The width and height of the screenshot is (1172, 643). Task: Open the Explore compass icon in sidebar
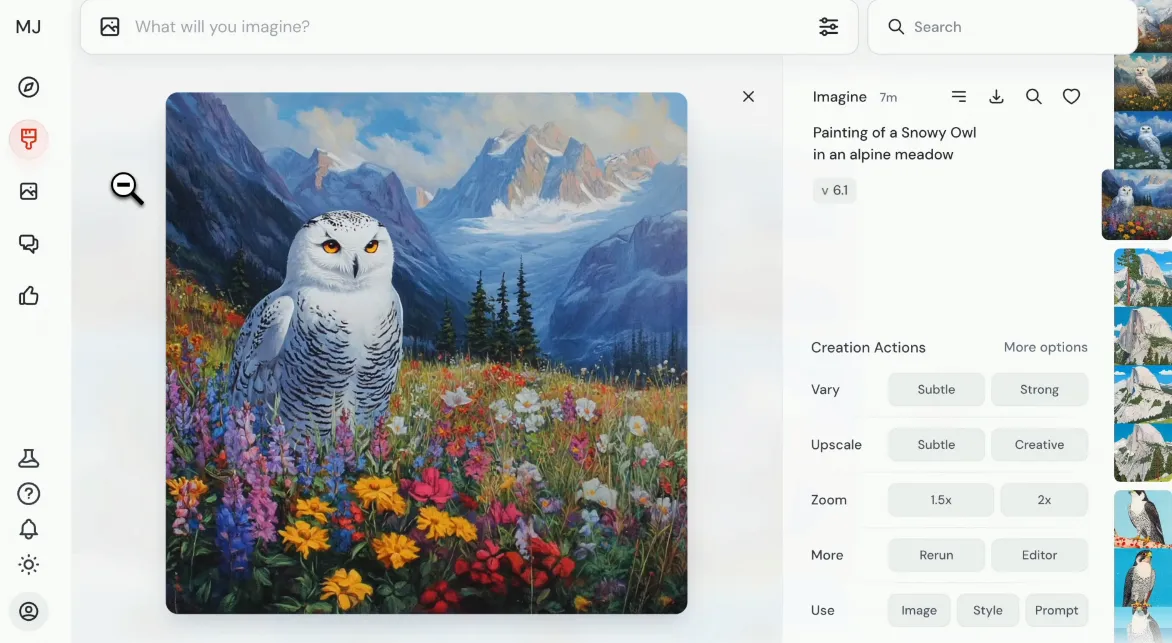[x=28, y=87]
